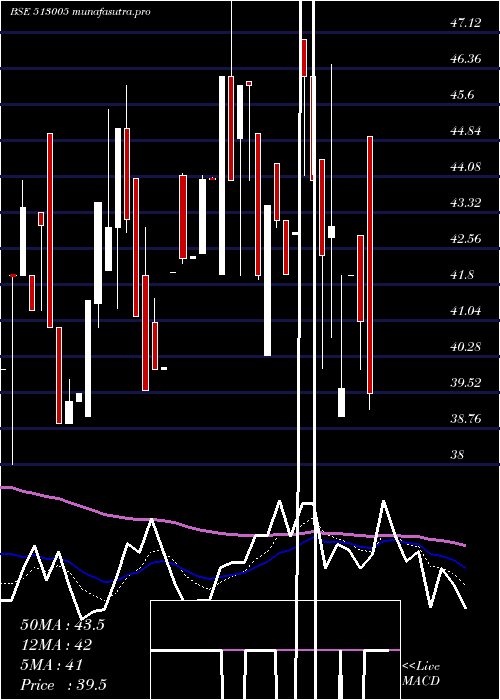Screen dimensions: 500x700
Task: Click the 47.12 price axis label
Action: [466, 23]
